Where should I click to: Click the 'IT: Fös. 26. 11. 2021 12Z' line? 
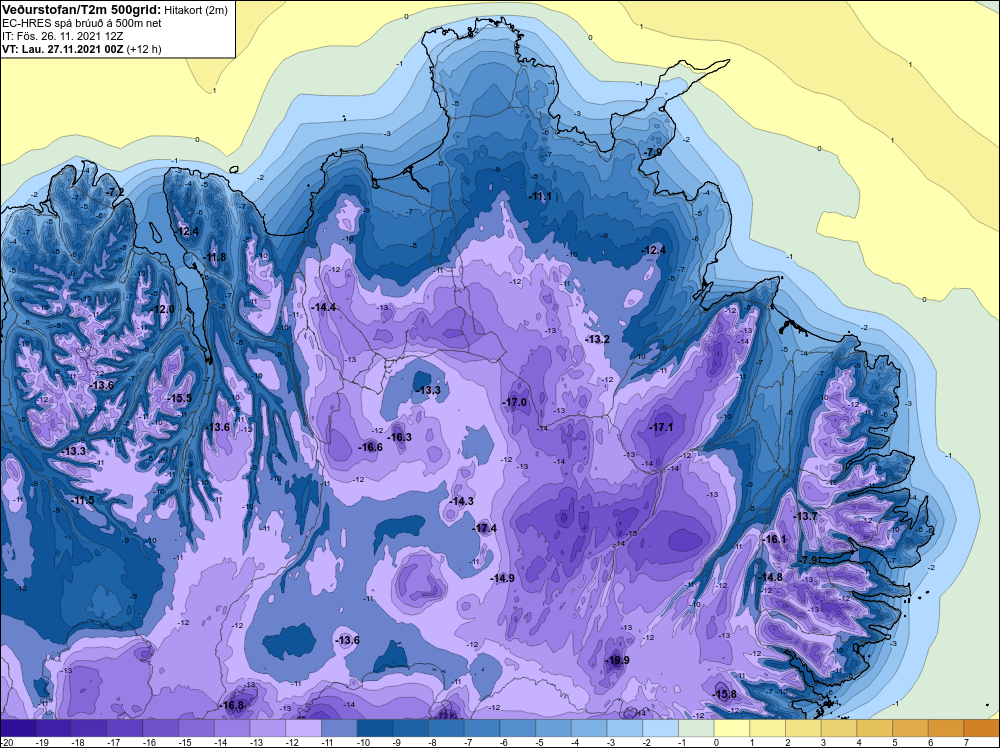(62, 36)
